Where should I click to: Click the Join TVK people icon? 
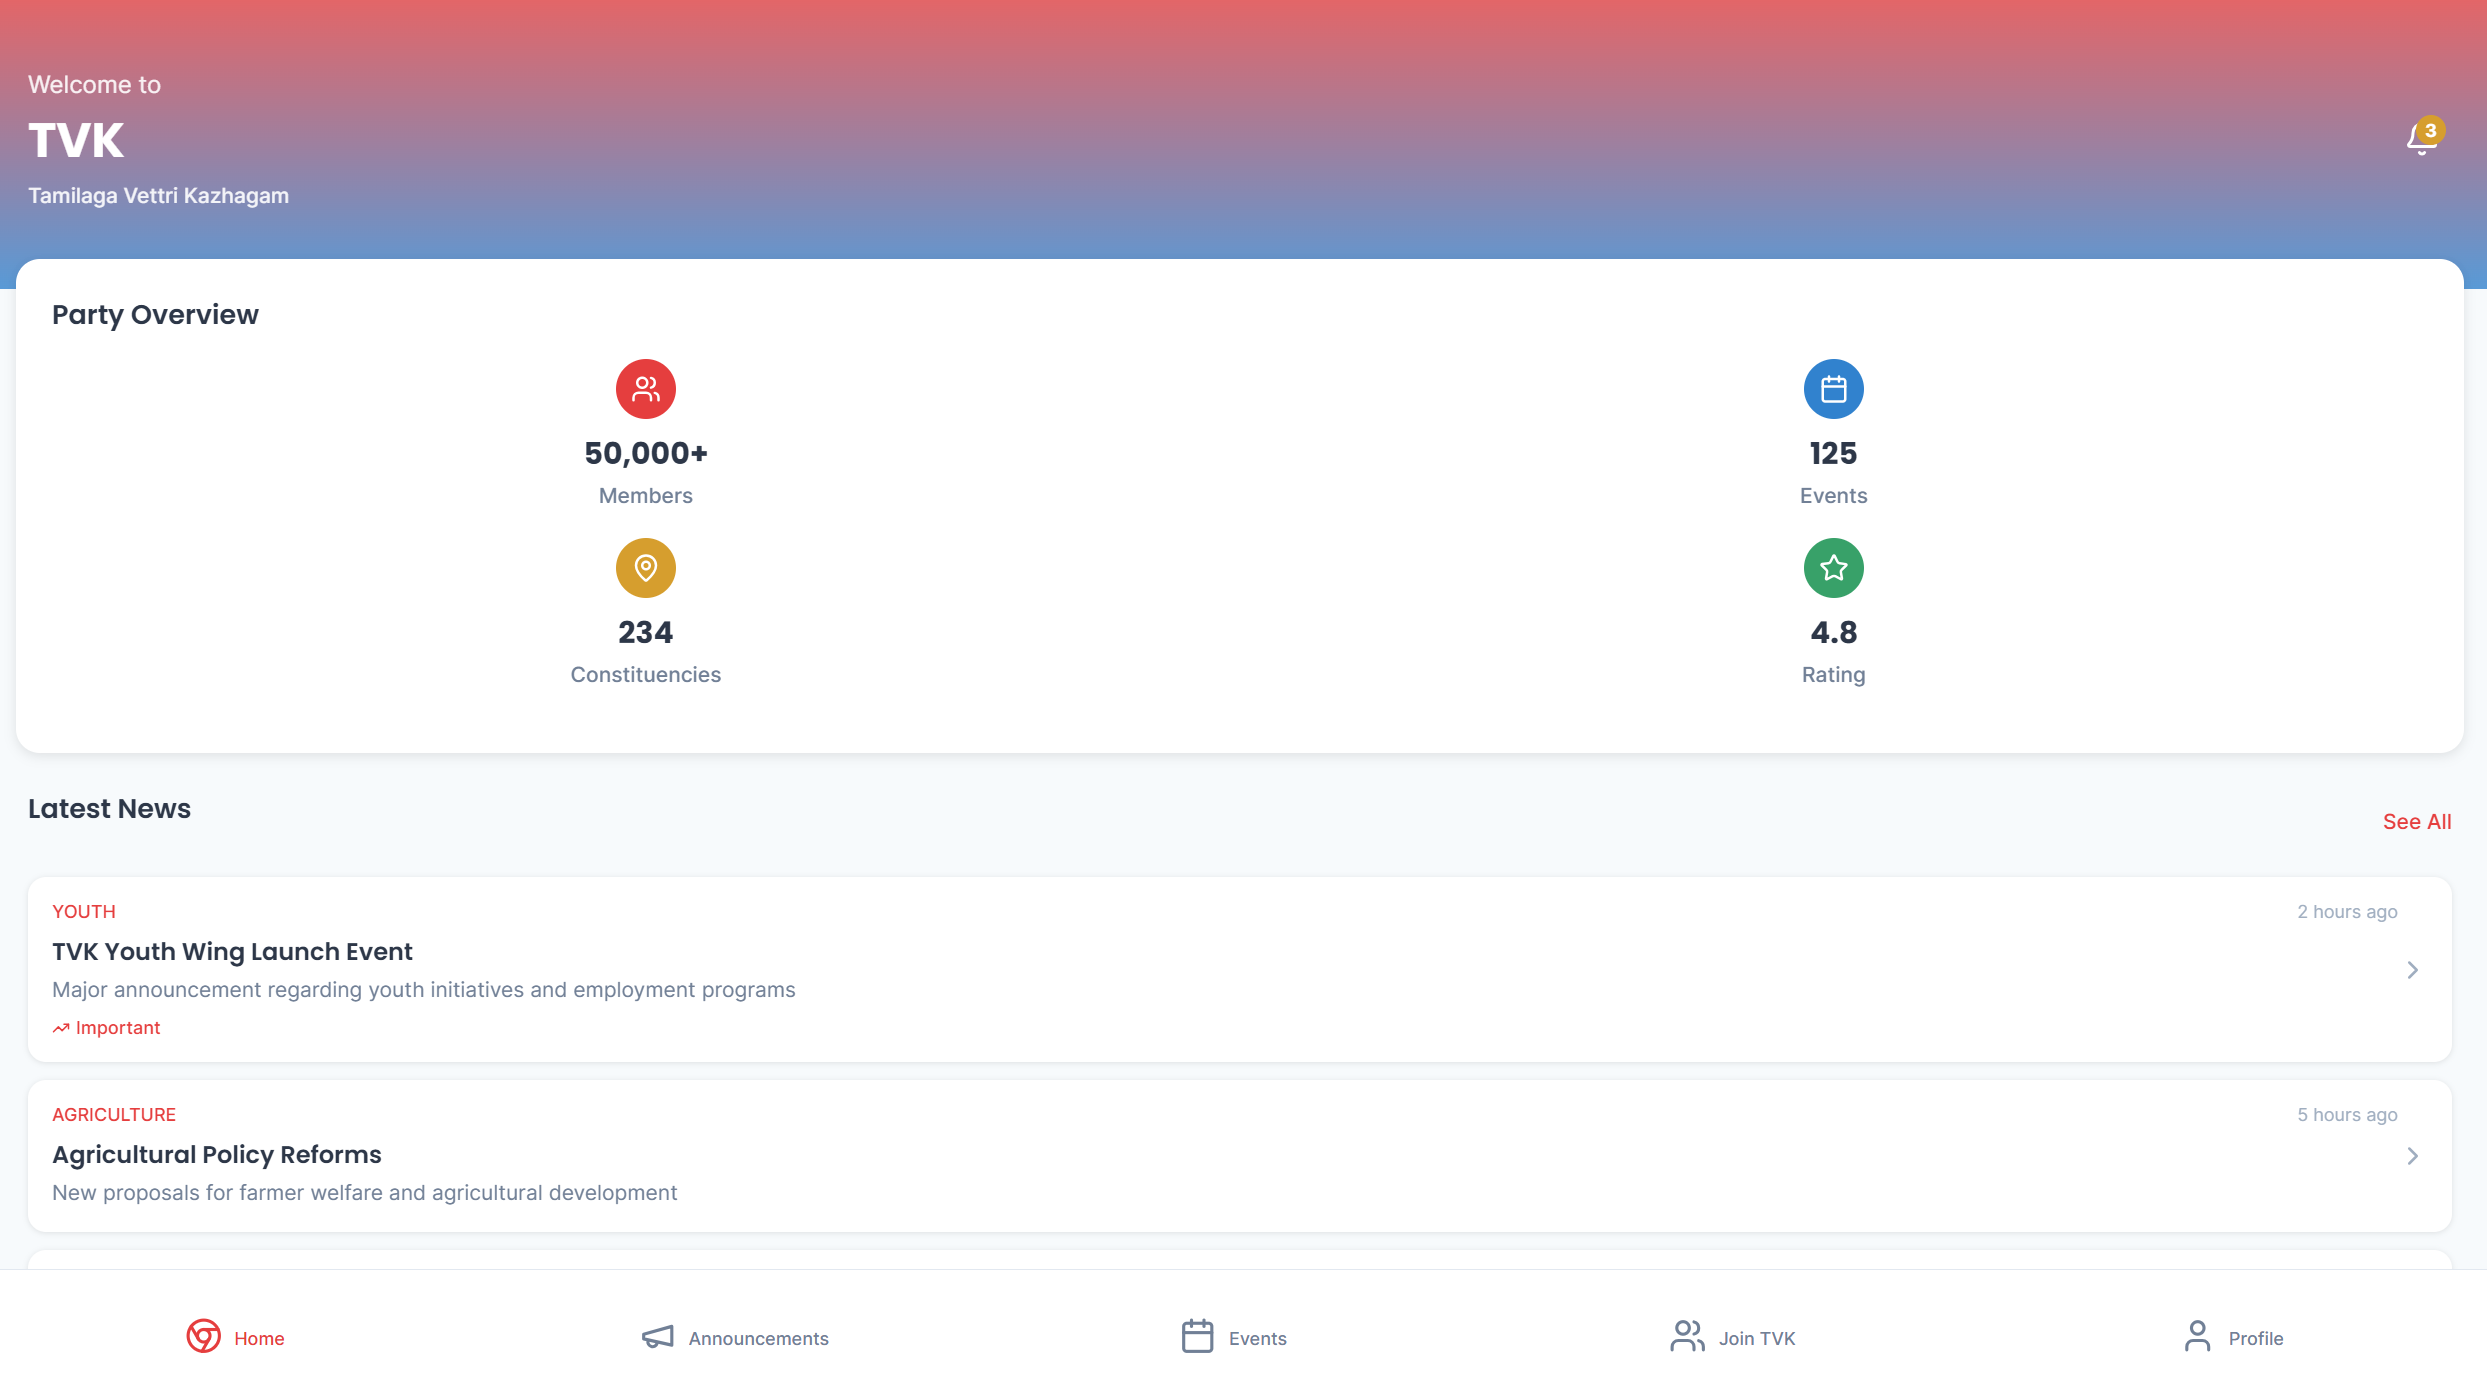tap(1687, 1336)
